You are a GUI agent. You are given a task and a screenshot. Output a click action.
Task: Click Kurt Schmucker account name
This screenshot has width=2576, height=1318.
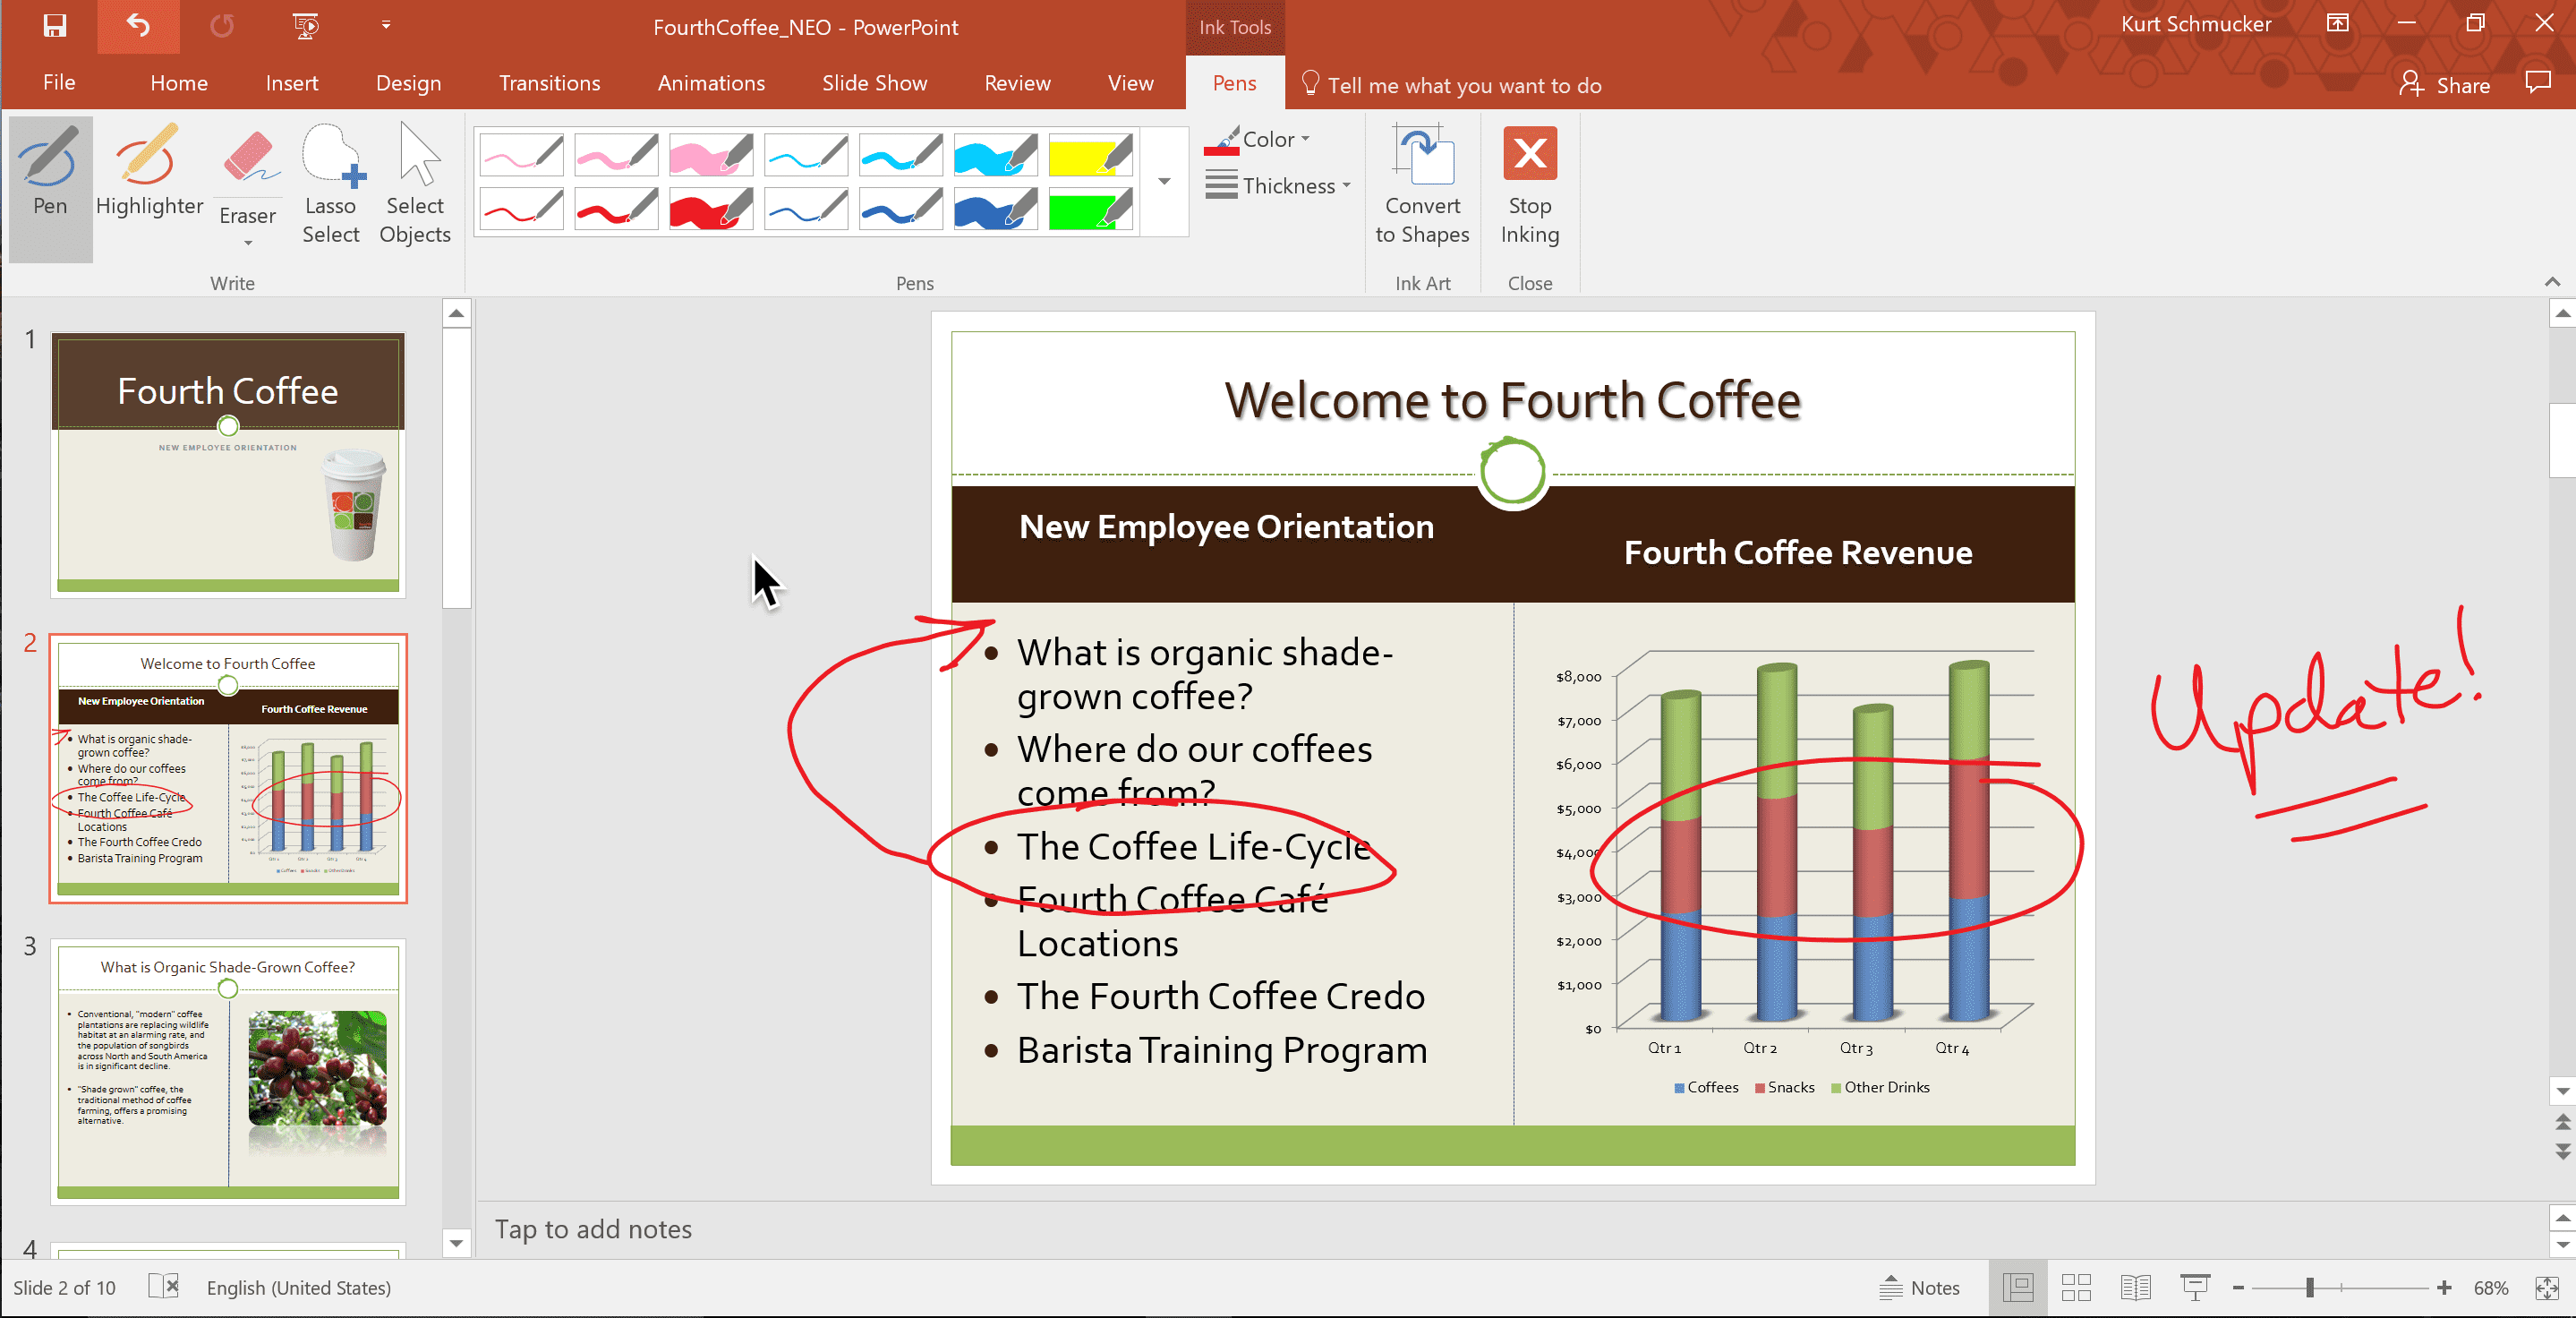[x=2196, y=24]
